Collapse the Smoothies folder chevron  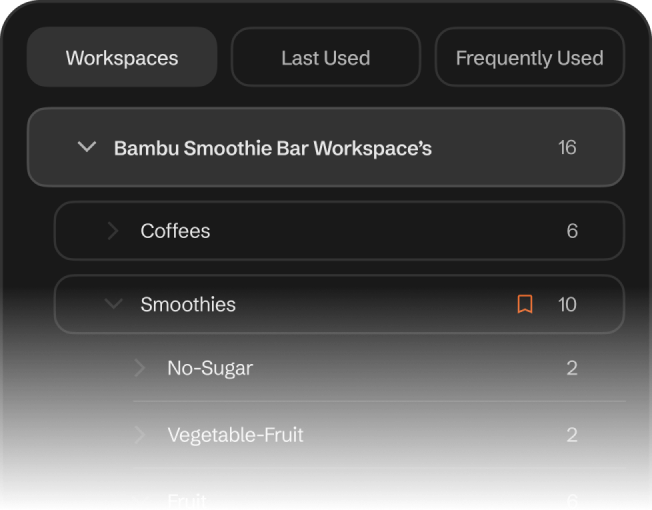(x=113, y=304)
